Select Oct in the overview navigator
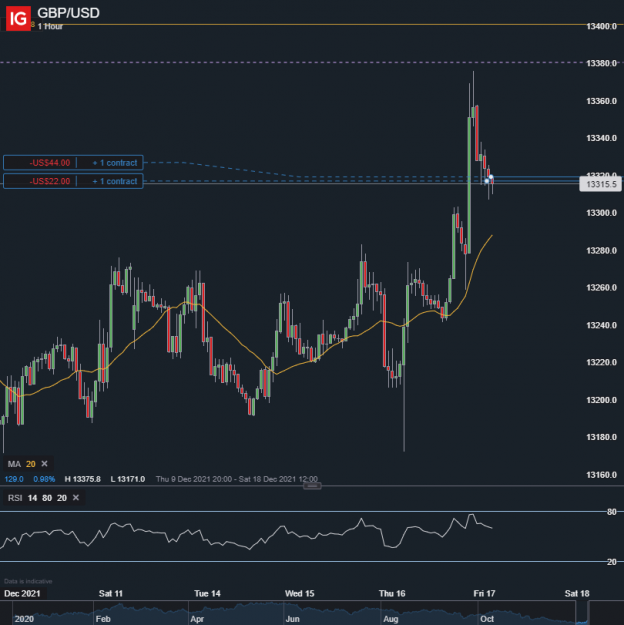 [487, 619]
